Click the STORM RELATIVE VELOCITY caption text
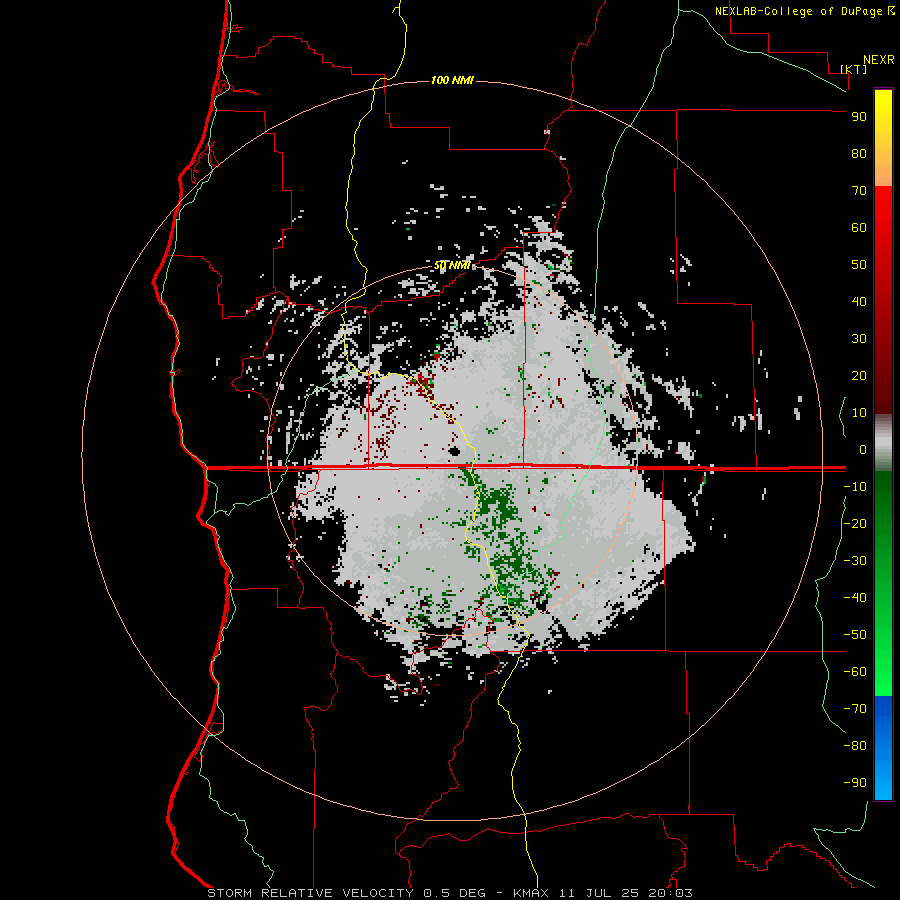Screen dimensions: 900x900 pyautogui.click(x=310, y=893)
